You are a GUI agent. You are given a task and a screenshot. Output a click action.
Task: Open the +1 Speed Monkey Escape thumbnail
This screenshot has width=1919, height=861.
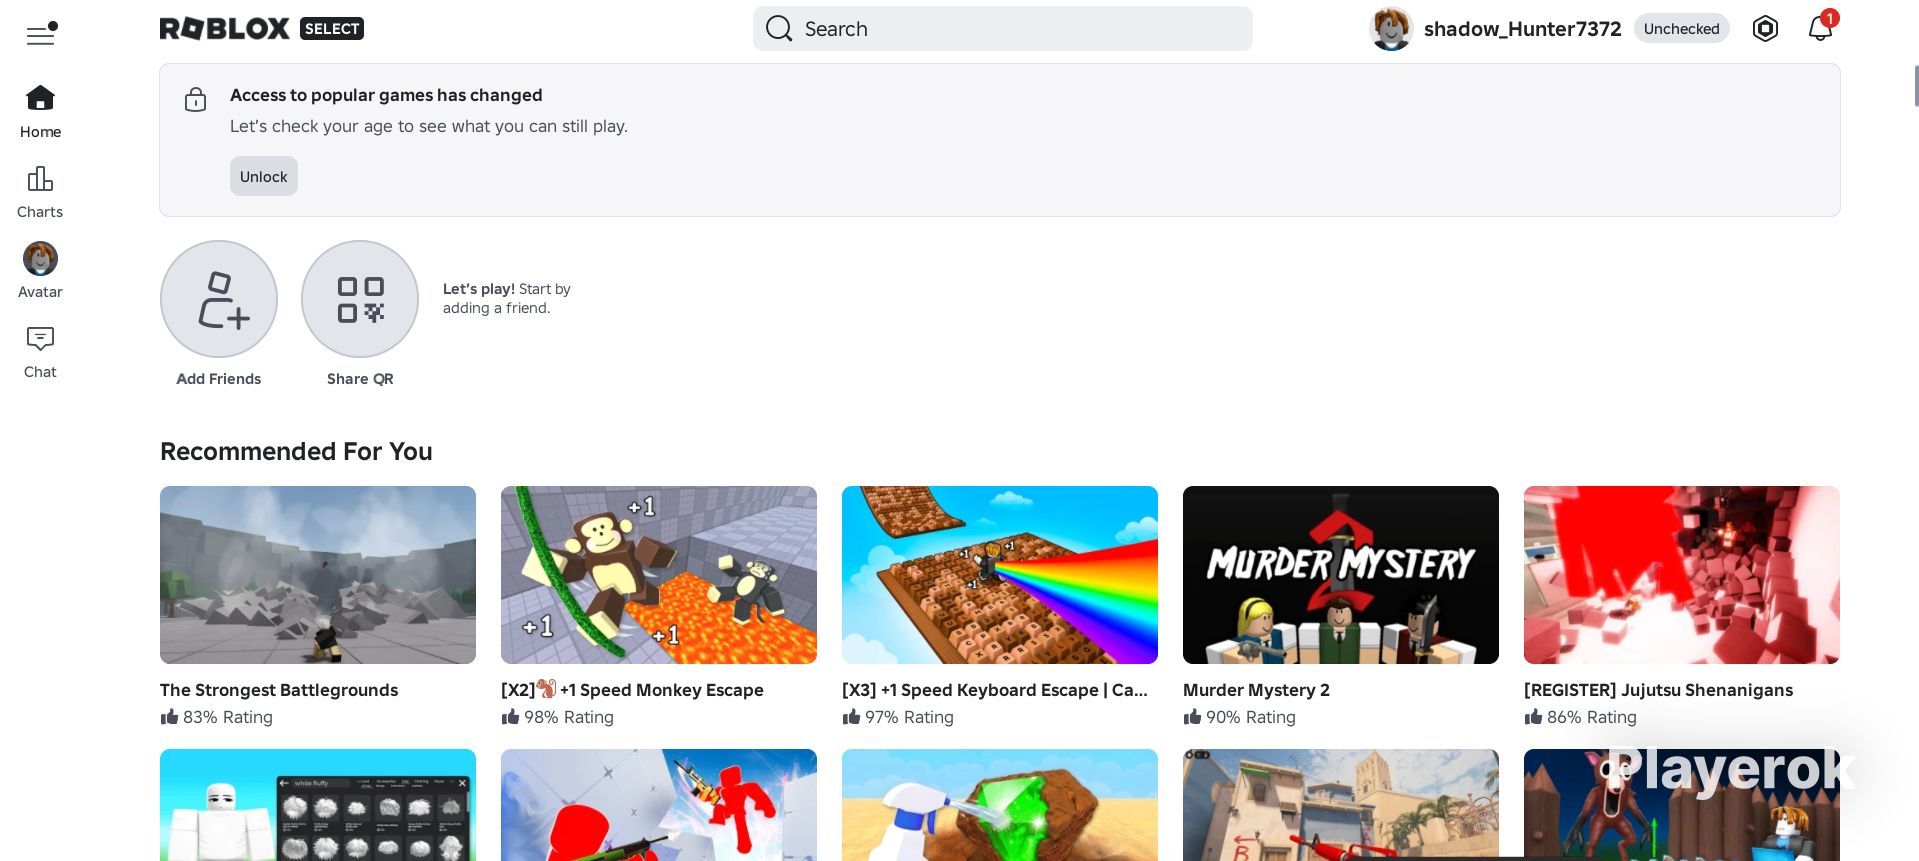659,575
